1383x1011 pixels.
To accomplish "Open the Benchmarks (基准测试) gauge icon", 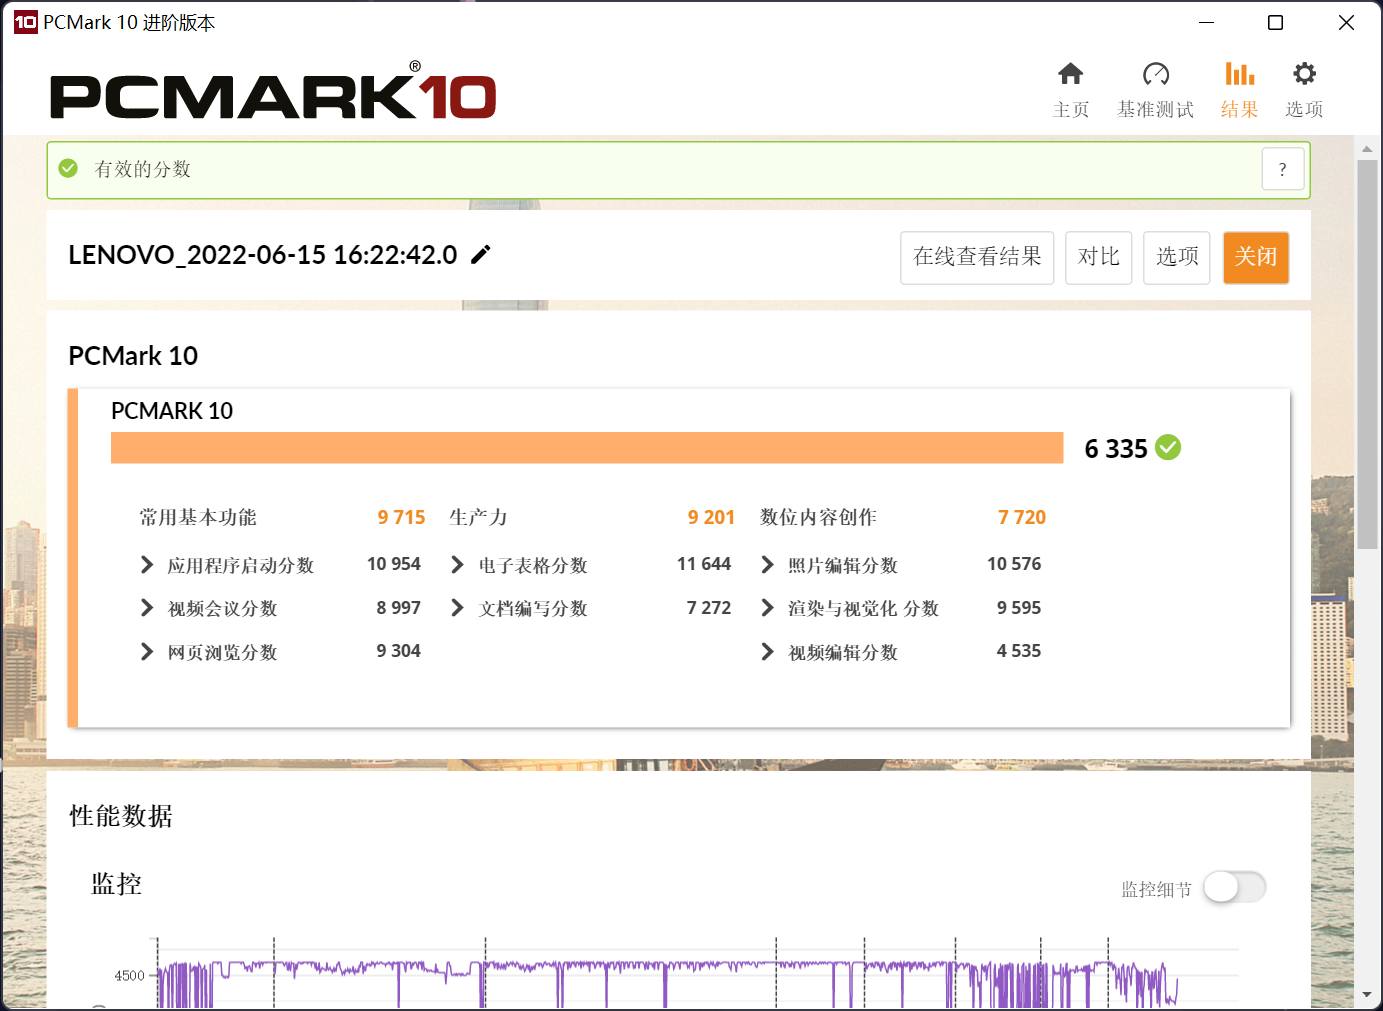I will coord(1155,74).
